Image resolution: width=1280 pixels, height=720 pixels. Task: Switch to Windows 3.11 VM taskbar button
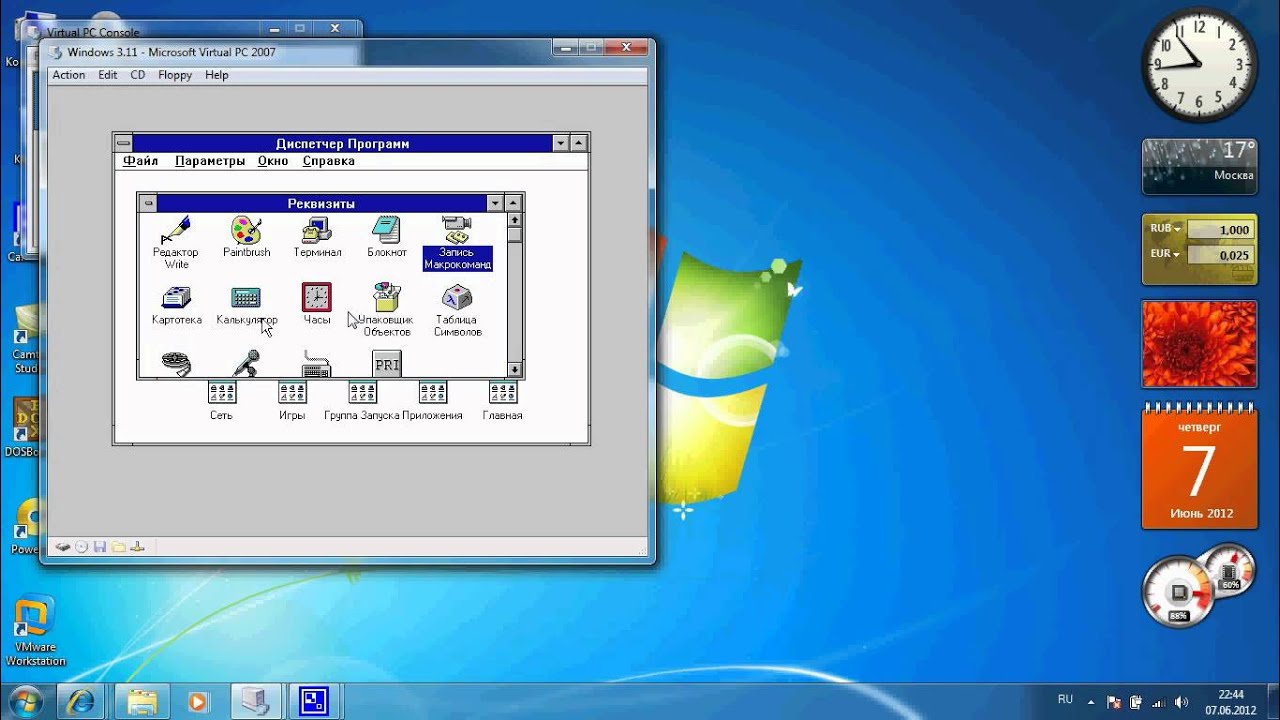pyautogui.click(x=315, y=701)
